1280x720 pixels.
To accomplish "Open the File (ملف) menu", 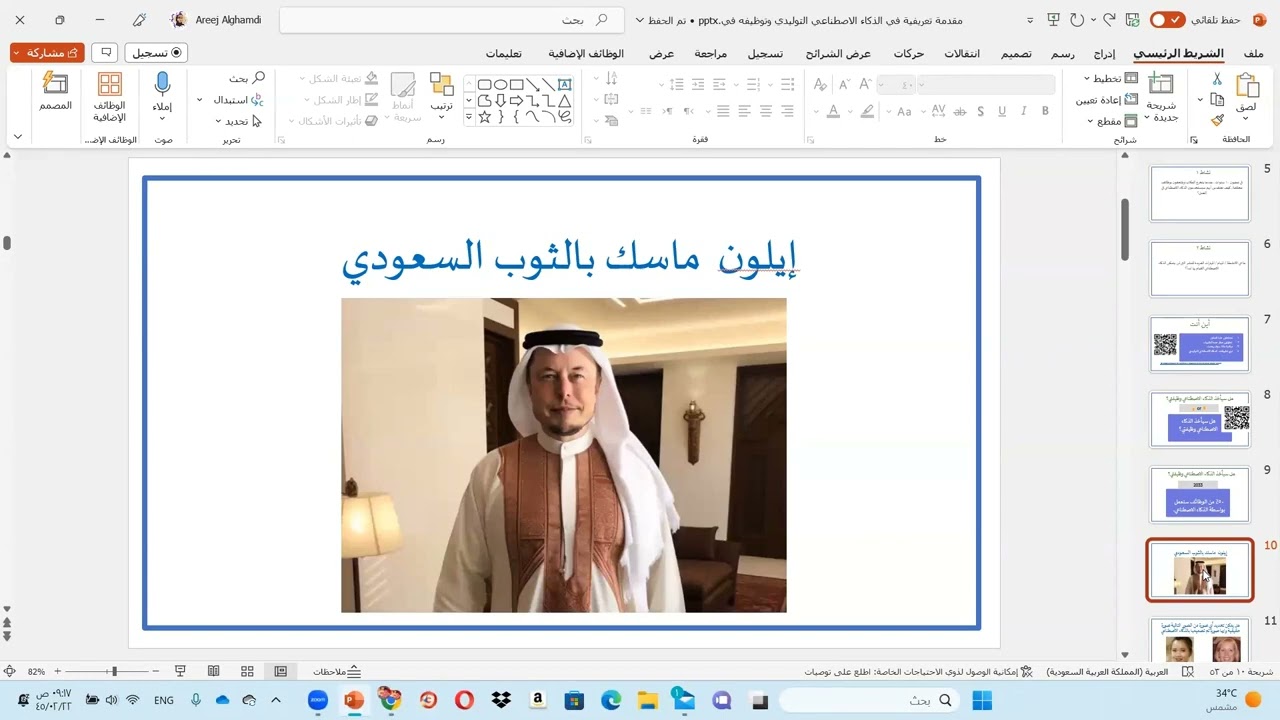I will tap(1253, 53).
